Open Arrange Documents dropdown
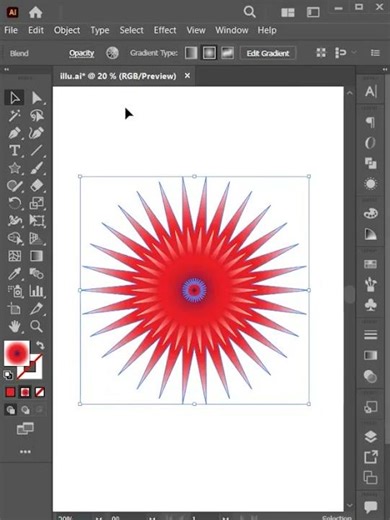This screenshot has width=390, height=520. coord(288,12)
